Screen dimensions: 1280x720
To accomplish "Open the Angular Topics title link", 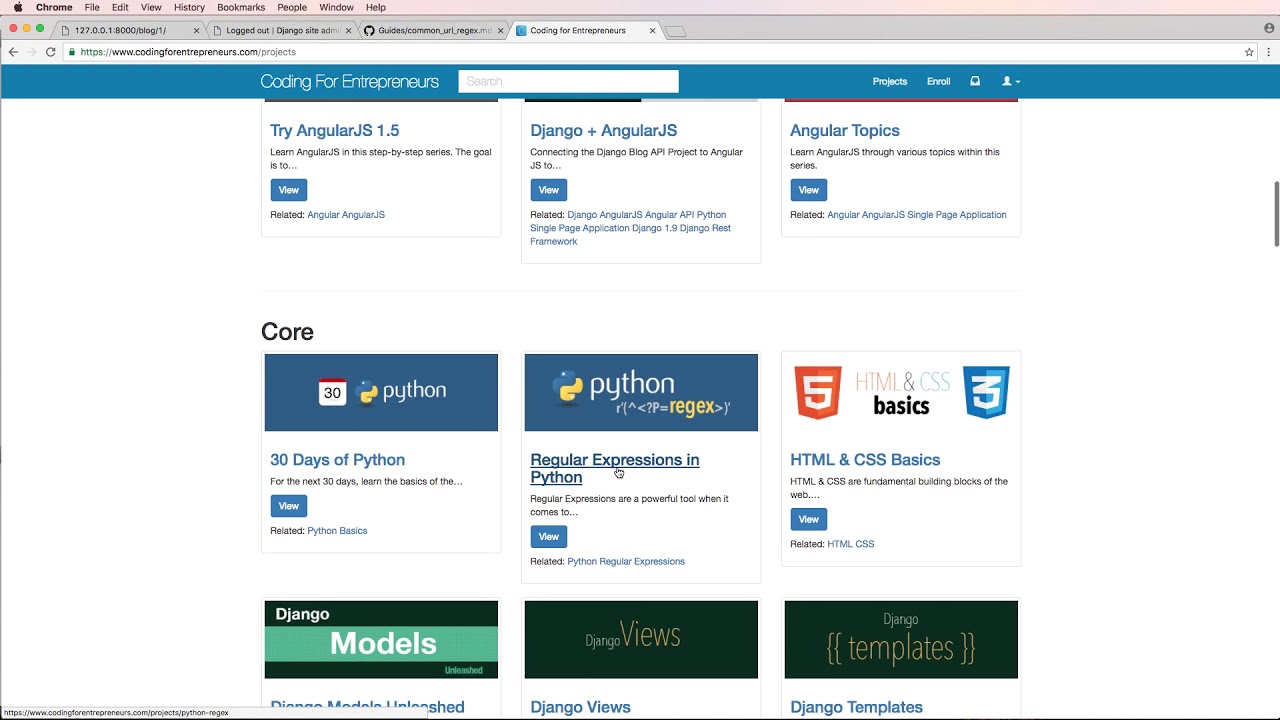I will coord(845,130).
